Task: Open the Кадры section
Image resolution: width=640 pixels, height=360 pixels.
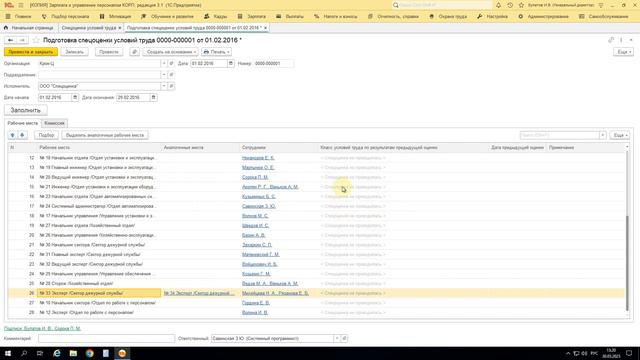Action: pyautogui.click(x=216, y=16)
